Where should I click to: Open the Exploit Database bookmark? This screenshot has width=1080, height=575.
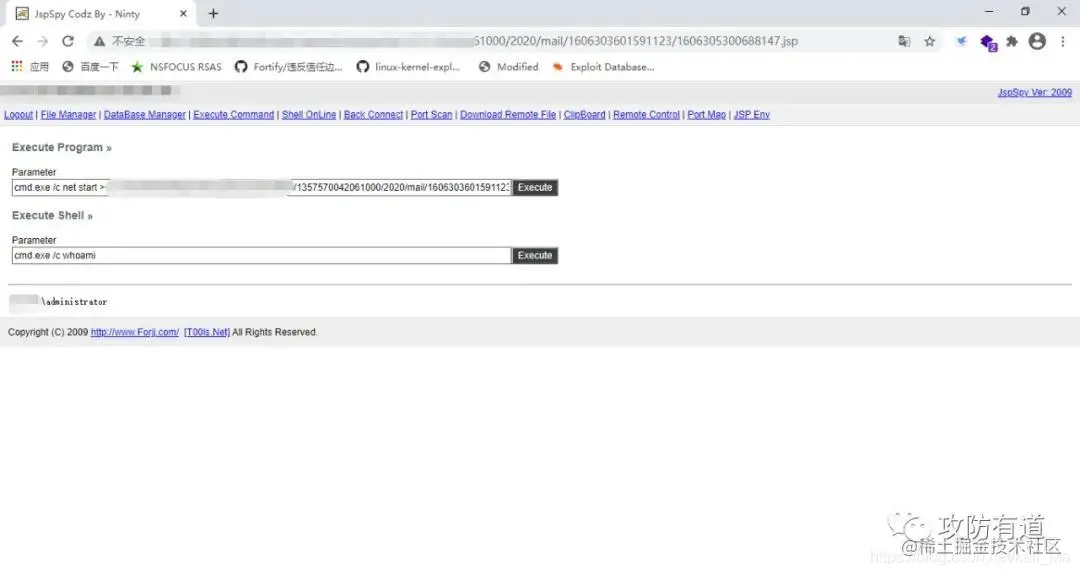[603, 67]
